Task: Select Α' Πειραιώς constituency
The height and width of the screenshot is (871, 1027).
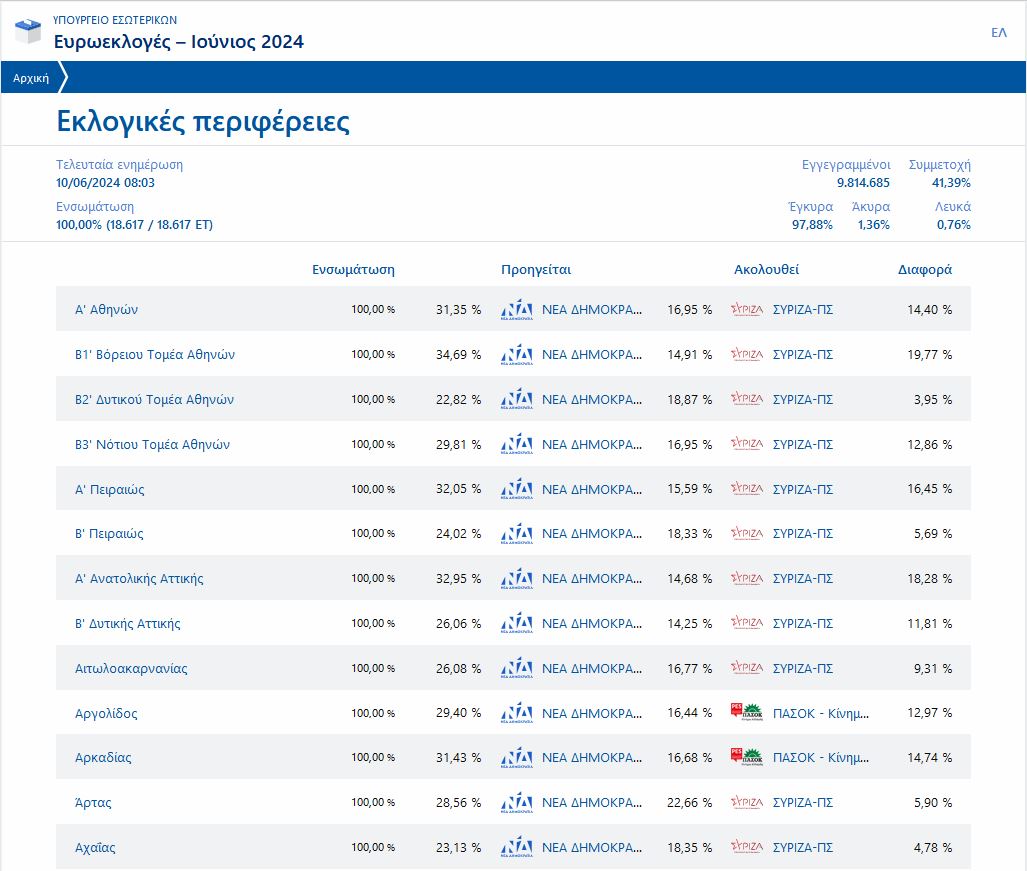Action: (110, 490)
